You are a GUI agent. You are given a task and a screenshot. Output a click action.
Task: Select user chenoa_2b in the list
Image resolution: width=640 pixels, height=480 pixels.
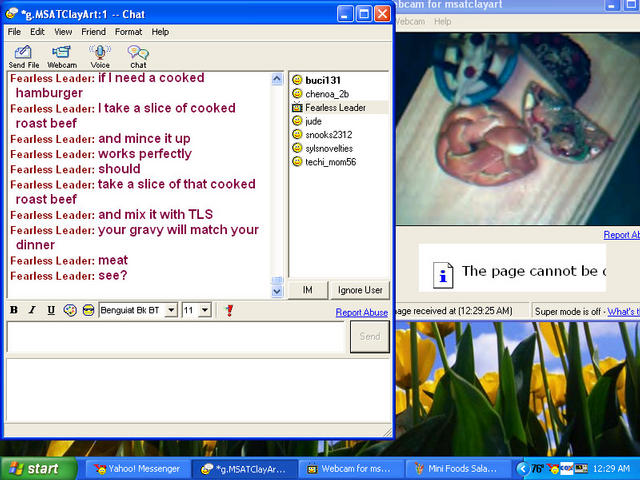tap(327, 94)
